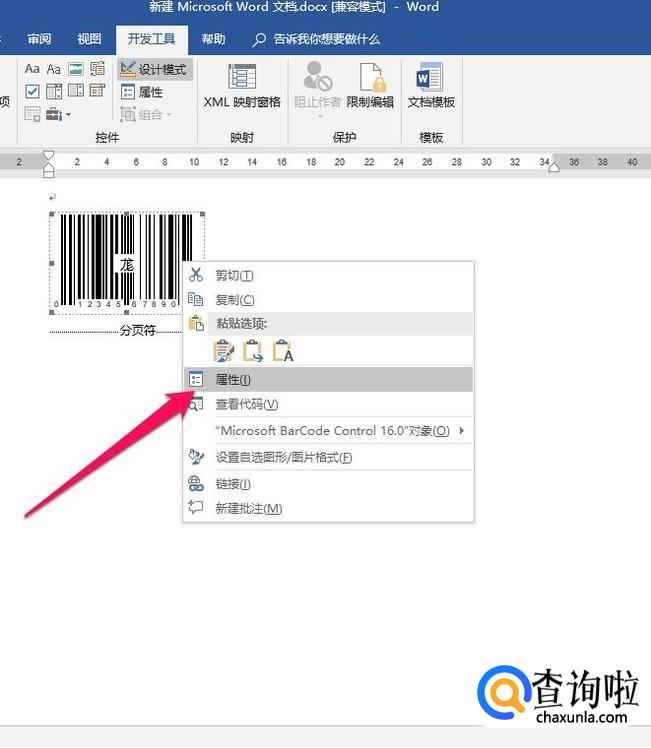Open the 帮助 tab
This screenshot has height=748, width=651.
click(213, 39)
